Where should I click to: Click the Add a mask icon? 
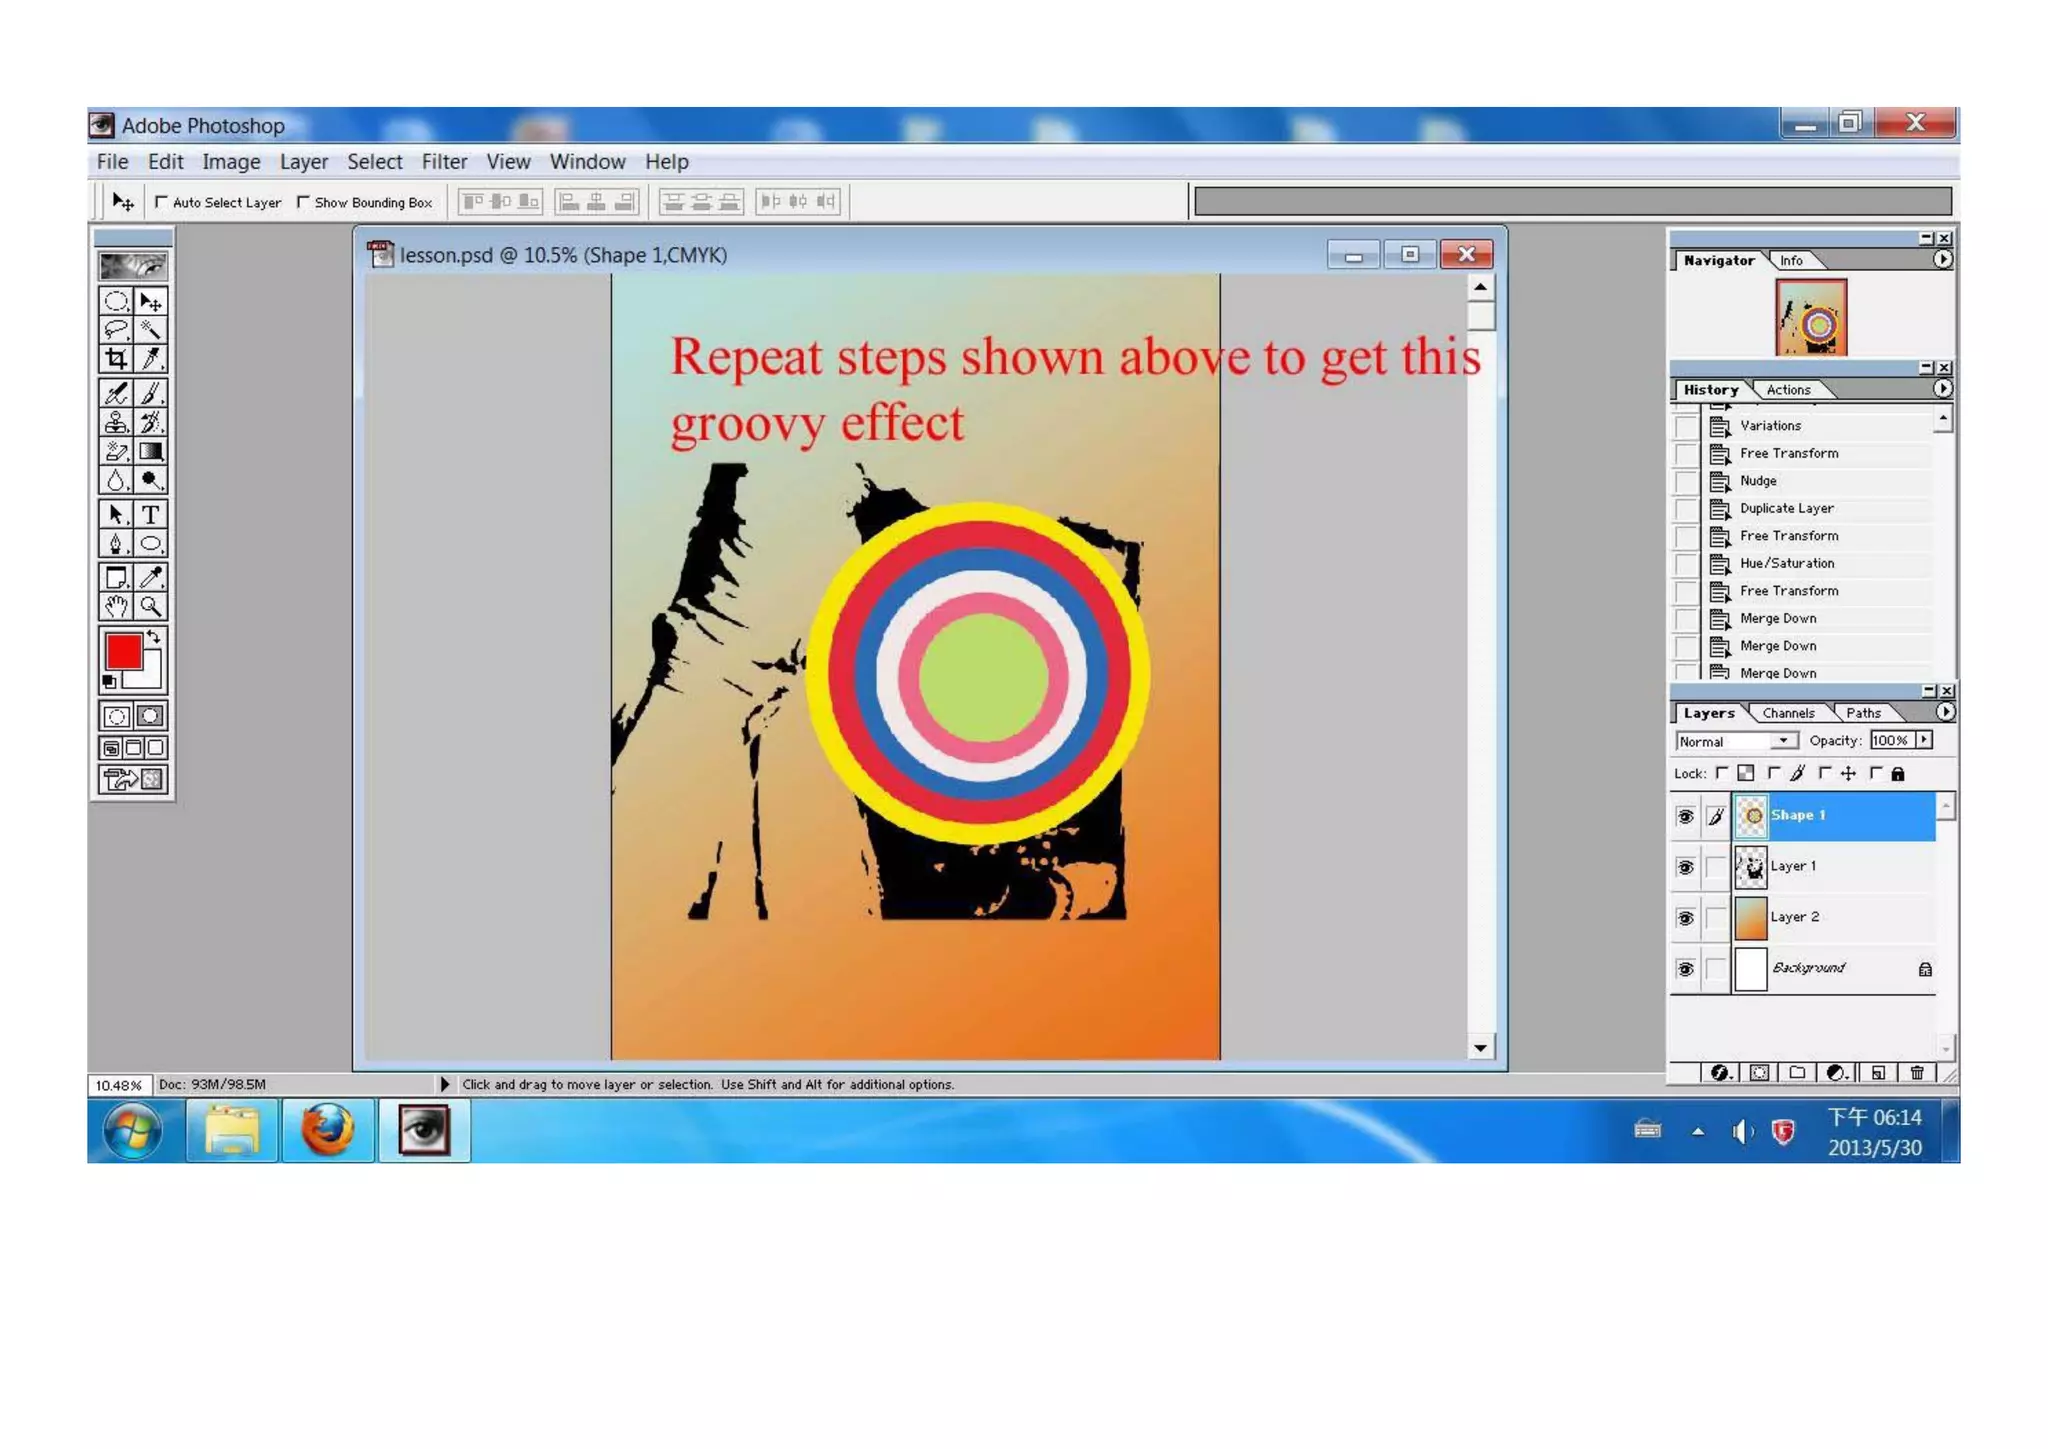tap(1759, 1072)
